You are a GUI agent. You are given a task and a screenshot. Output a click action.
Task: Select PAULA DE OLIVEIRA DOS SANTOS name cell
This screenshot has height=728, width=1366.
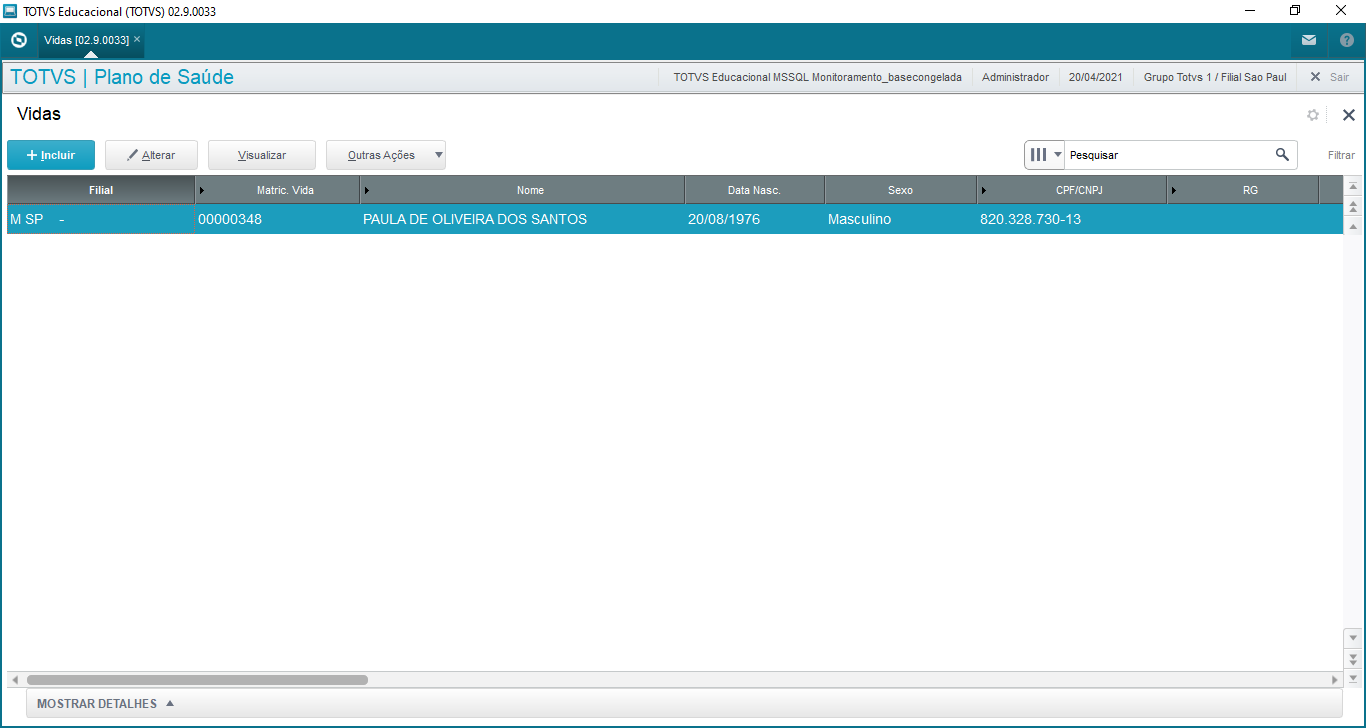(x=522, y=219)
